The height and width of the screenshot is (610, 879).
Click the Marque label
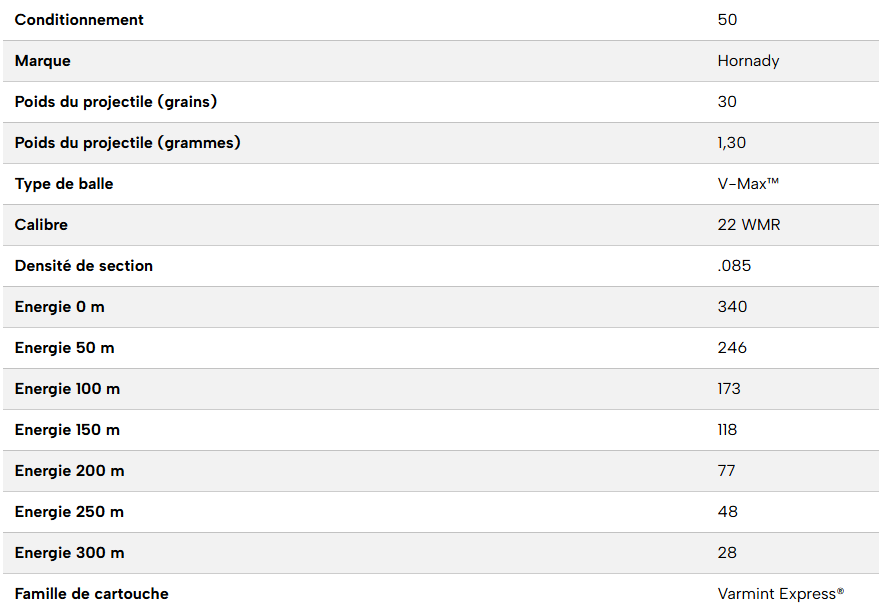pos(43,61)
